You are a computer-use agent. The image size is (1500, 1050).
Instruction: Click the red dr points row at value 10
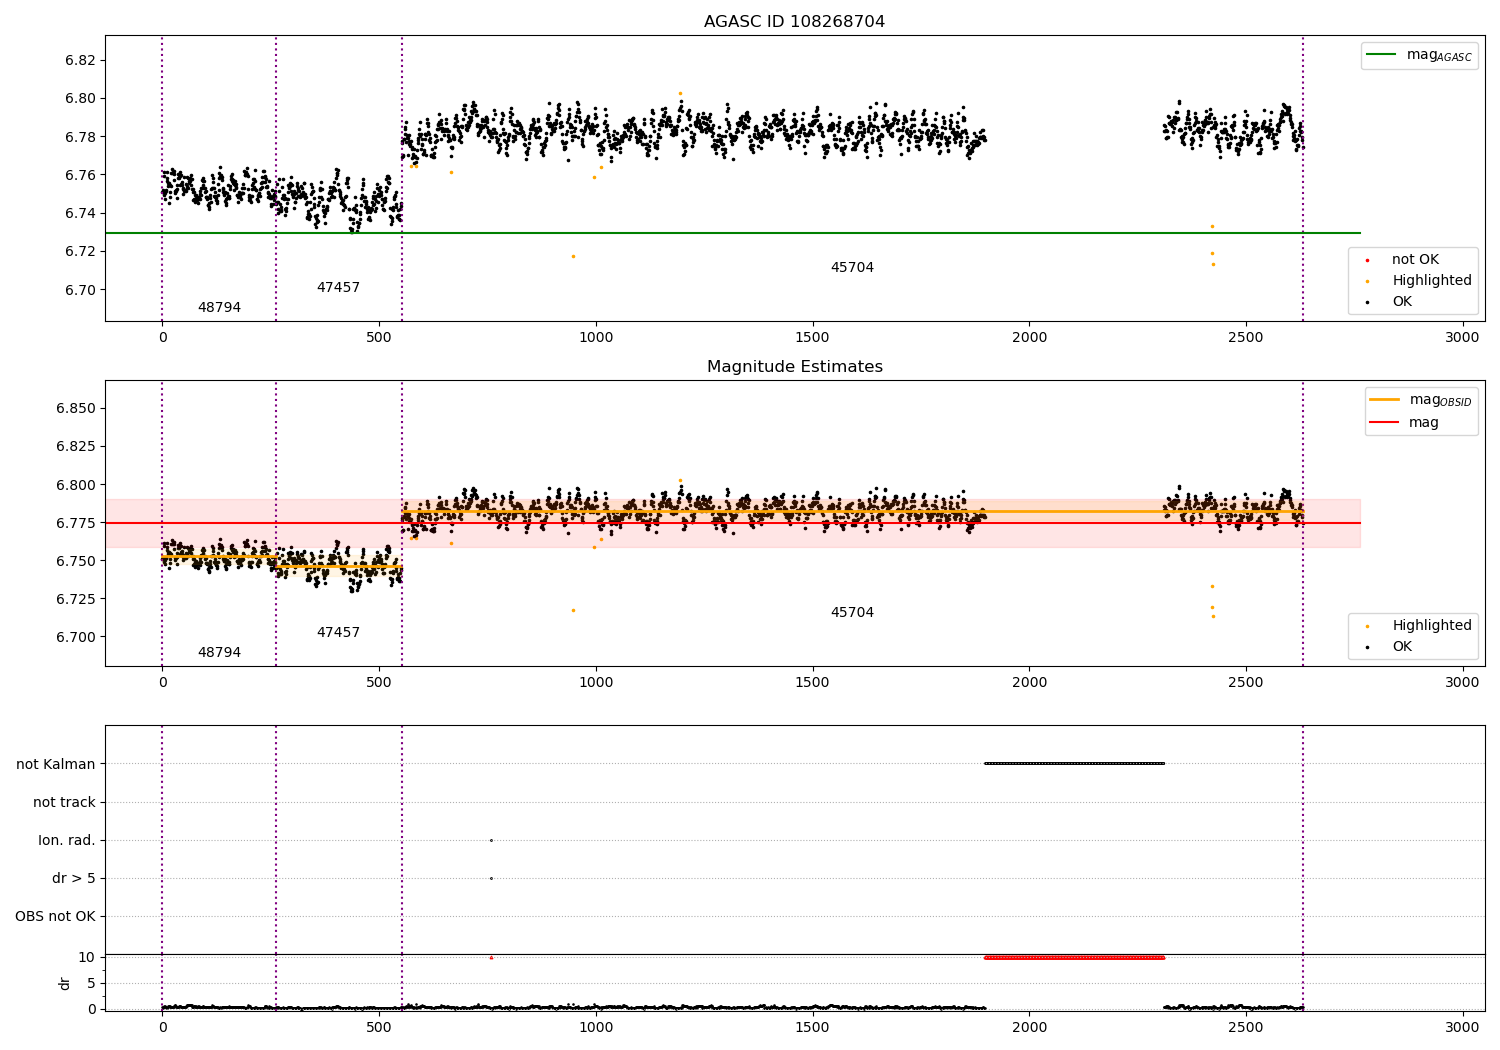click(x=1074, y=957)
